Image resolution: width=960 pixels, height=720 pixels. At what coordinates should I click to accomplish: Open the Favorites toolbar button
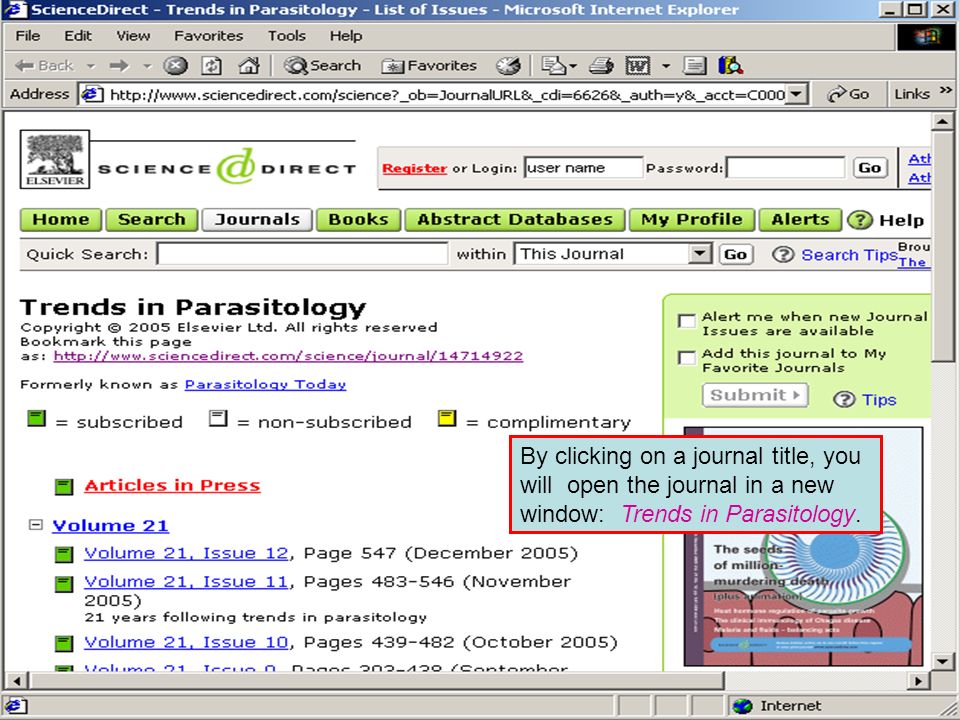pos(429,66)
